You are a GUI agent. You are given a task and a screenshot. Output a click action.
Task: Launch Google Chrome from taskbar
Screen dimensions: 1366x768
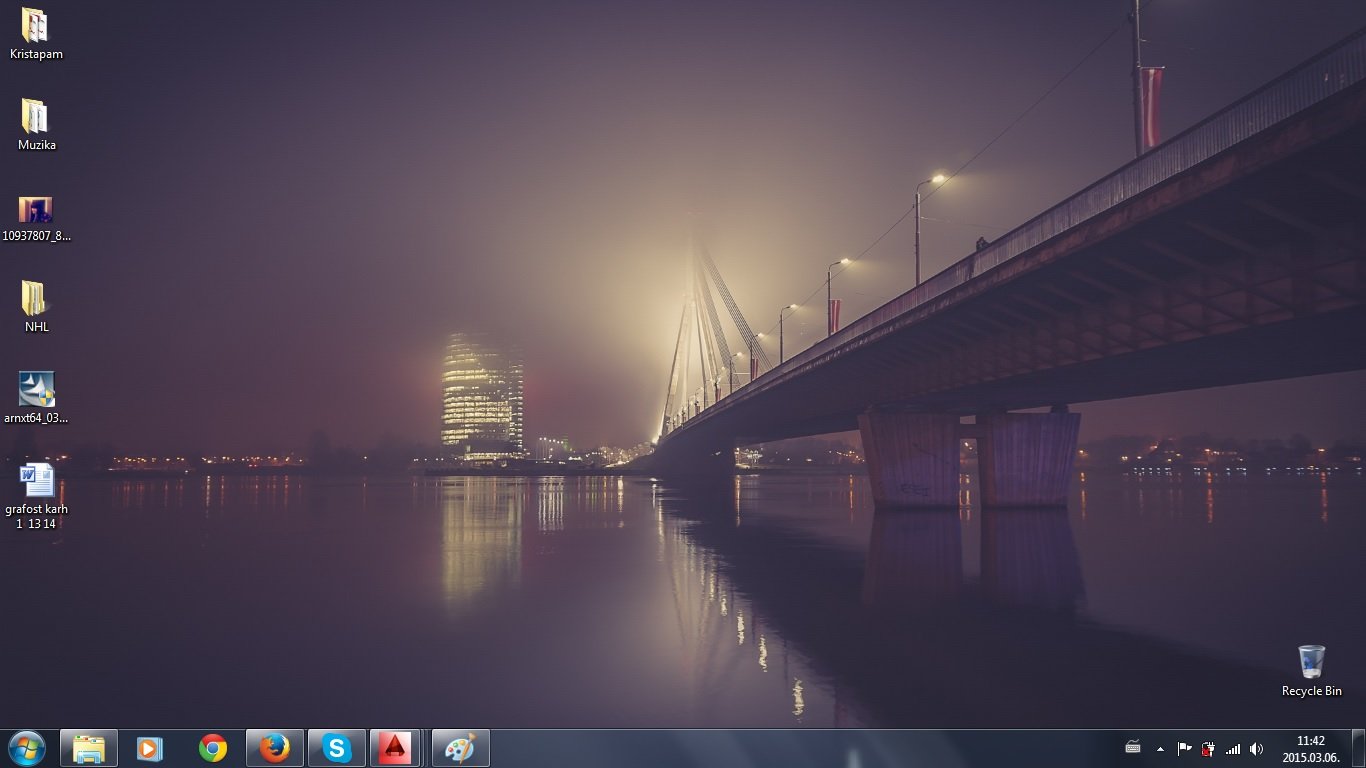[212, 748]
